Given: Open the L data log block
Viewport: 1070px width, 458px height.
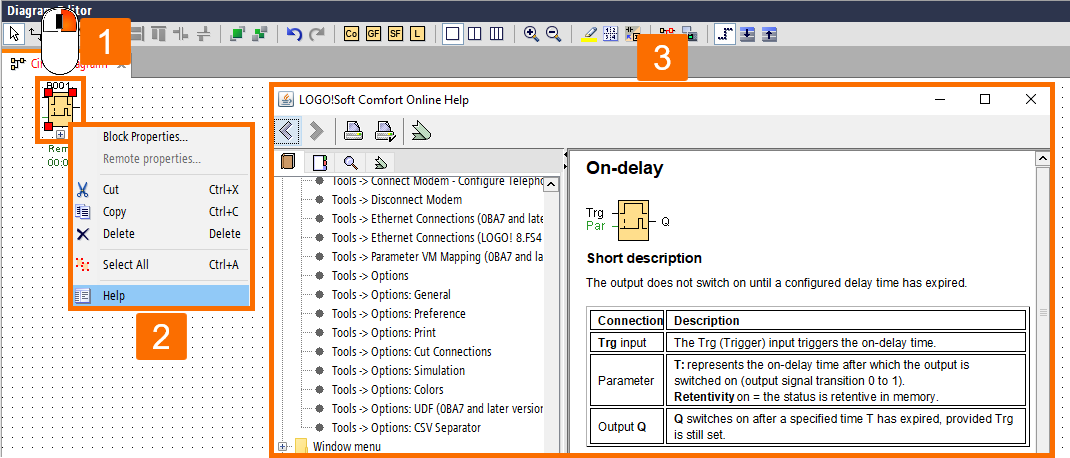Looking at the screenshot, I should coord(418,33).
